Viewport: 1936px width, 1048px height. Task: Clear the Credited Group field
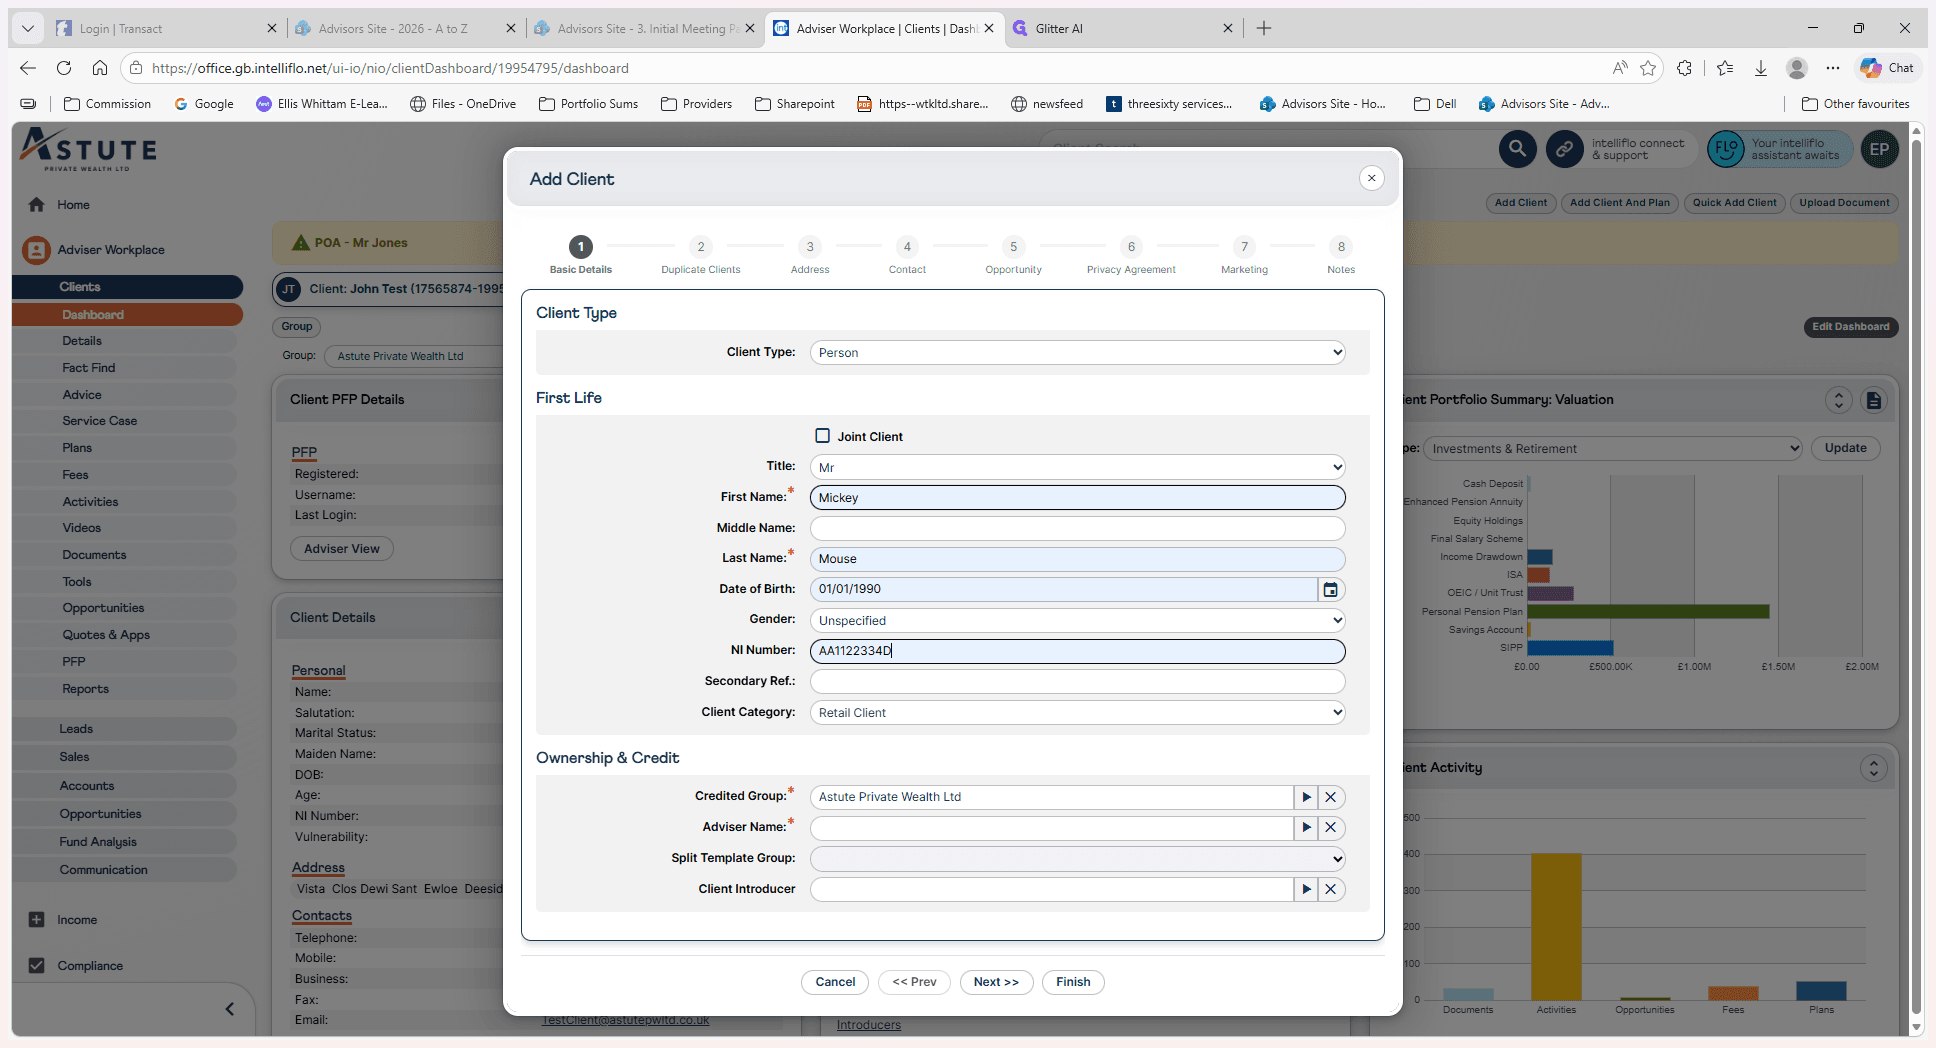point(1331,797)
